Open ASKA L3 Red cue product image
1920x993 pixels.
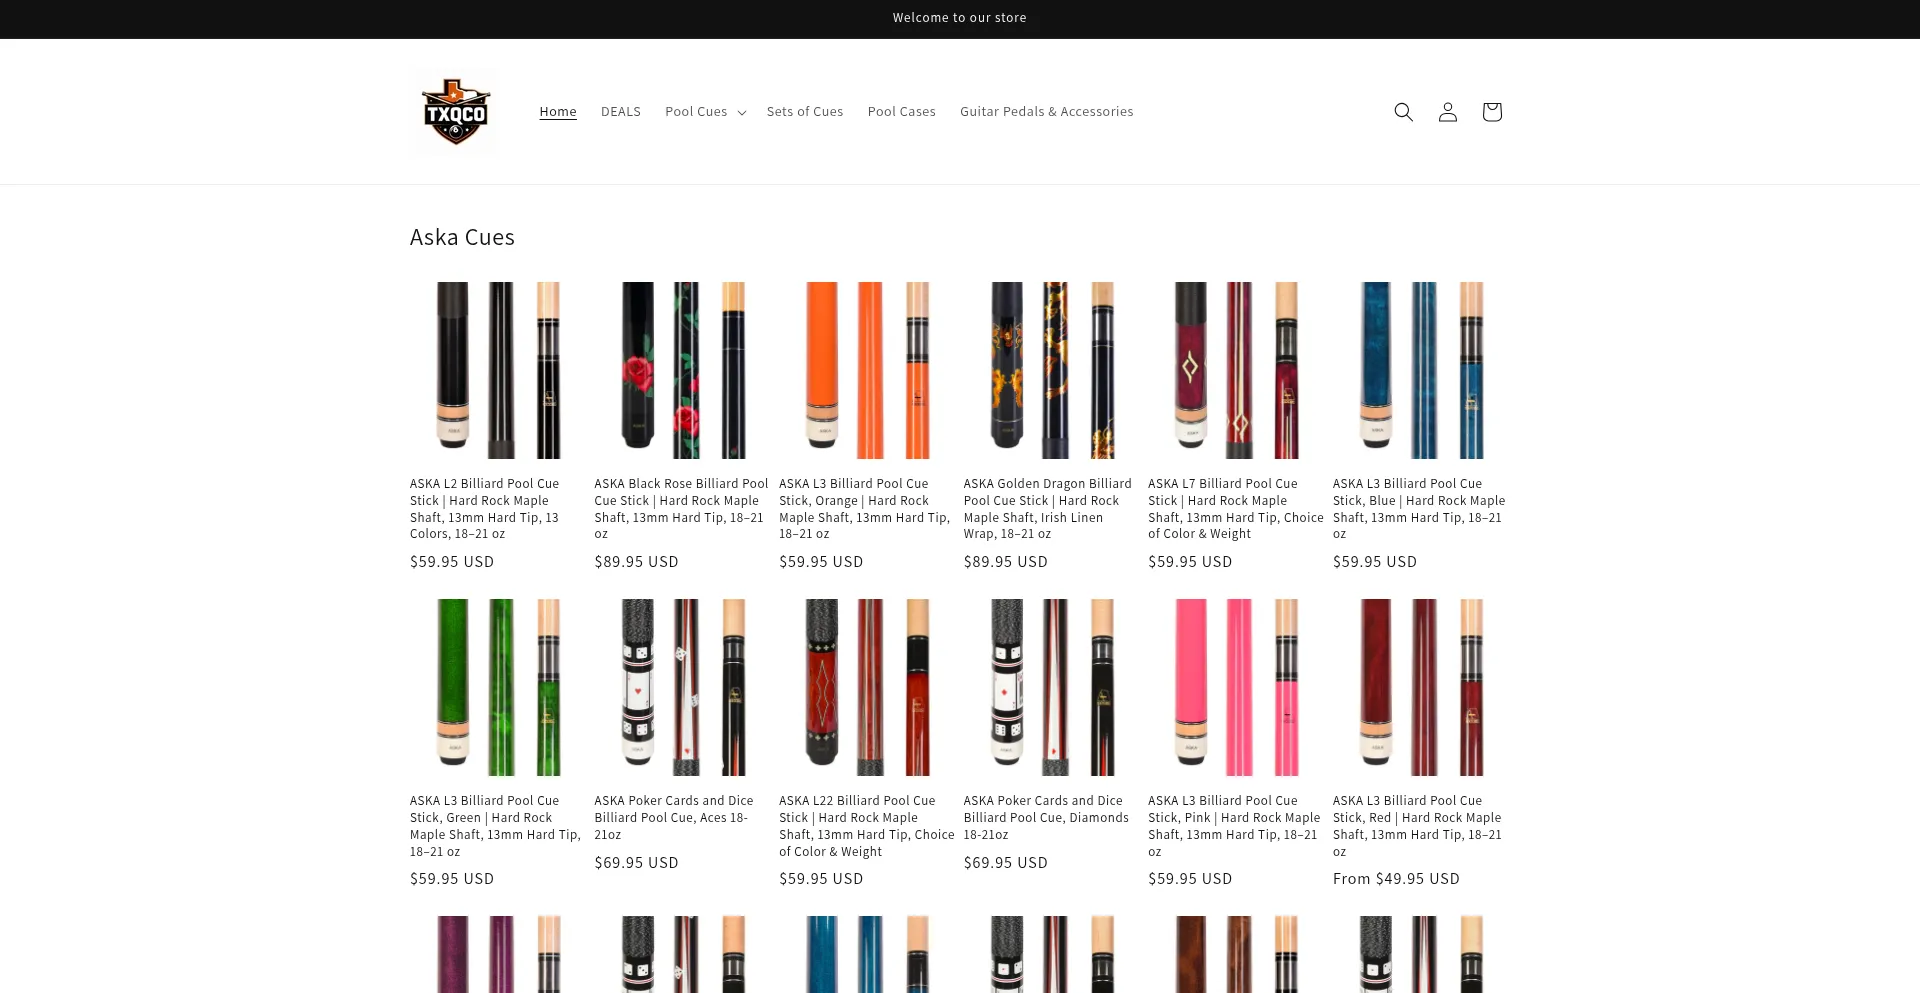point(1421,687)
